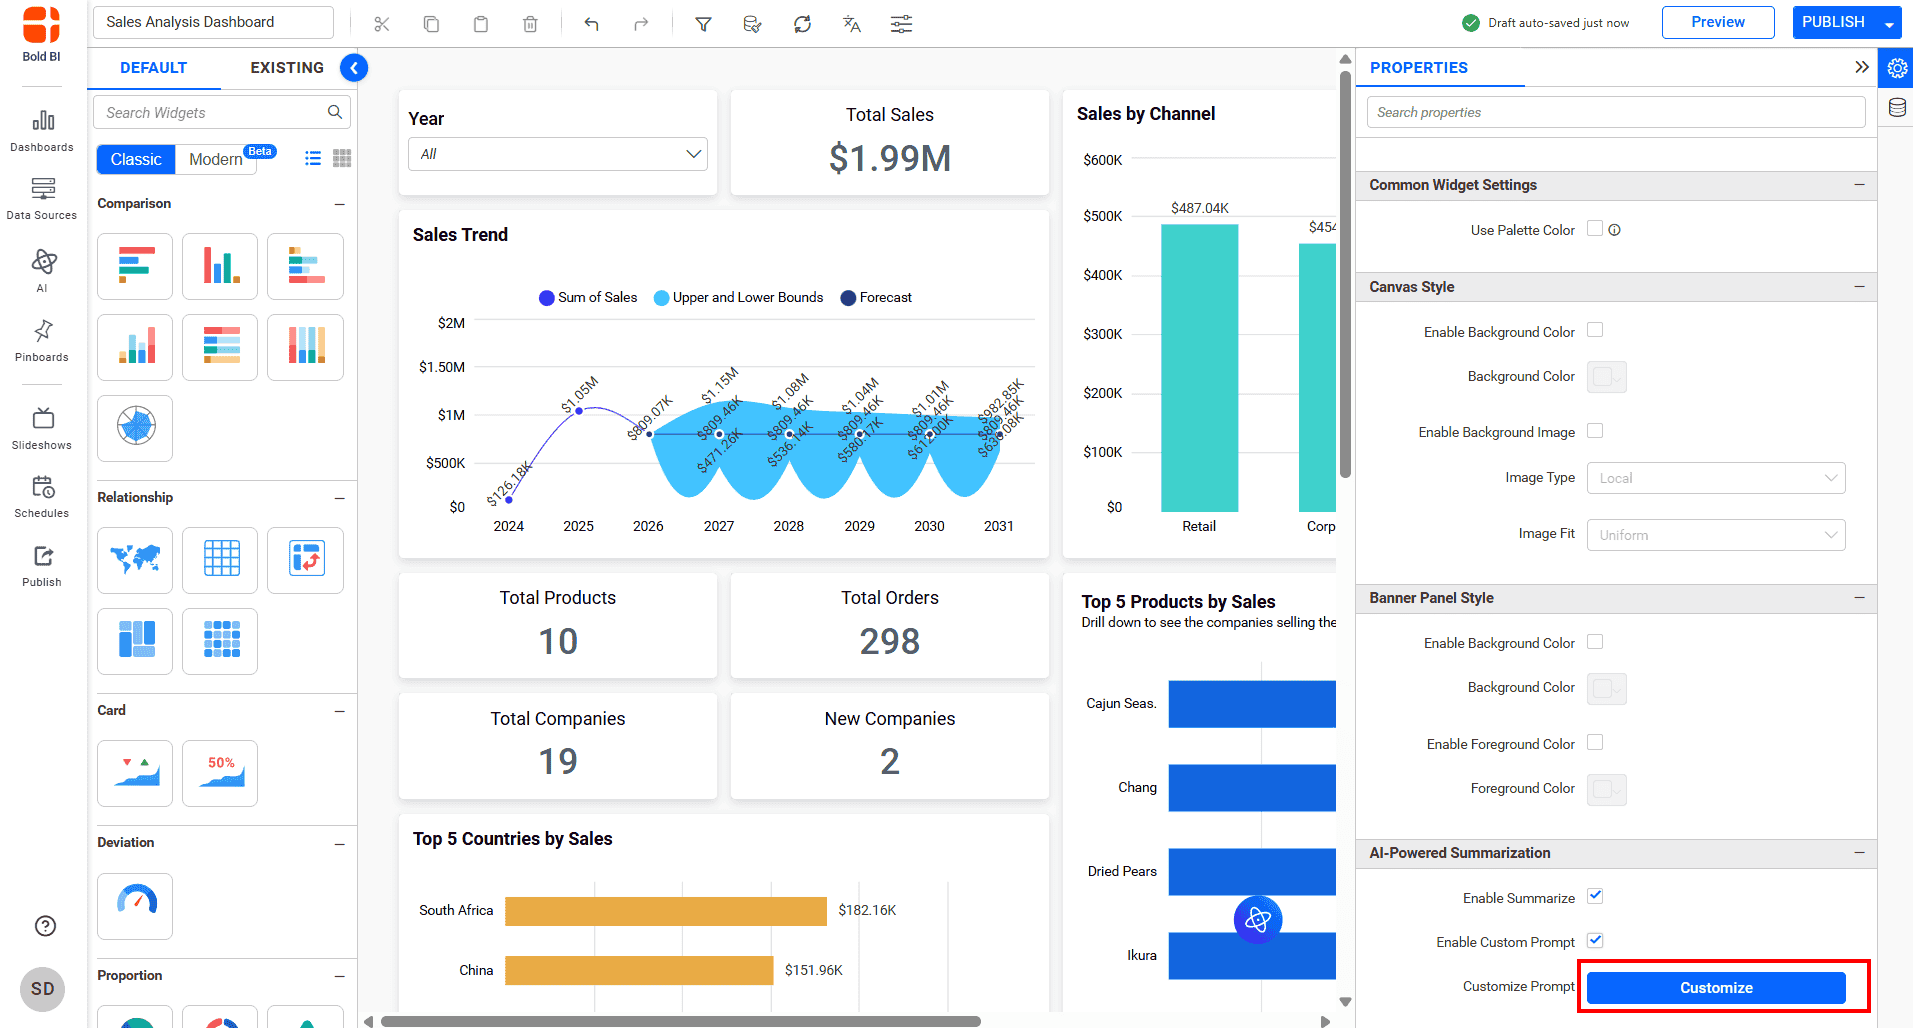Image resolution: width=1913 pixels, height=1028 pixels.
Task: Enable Banner Panel background color checkbox
Action: 1595,641
